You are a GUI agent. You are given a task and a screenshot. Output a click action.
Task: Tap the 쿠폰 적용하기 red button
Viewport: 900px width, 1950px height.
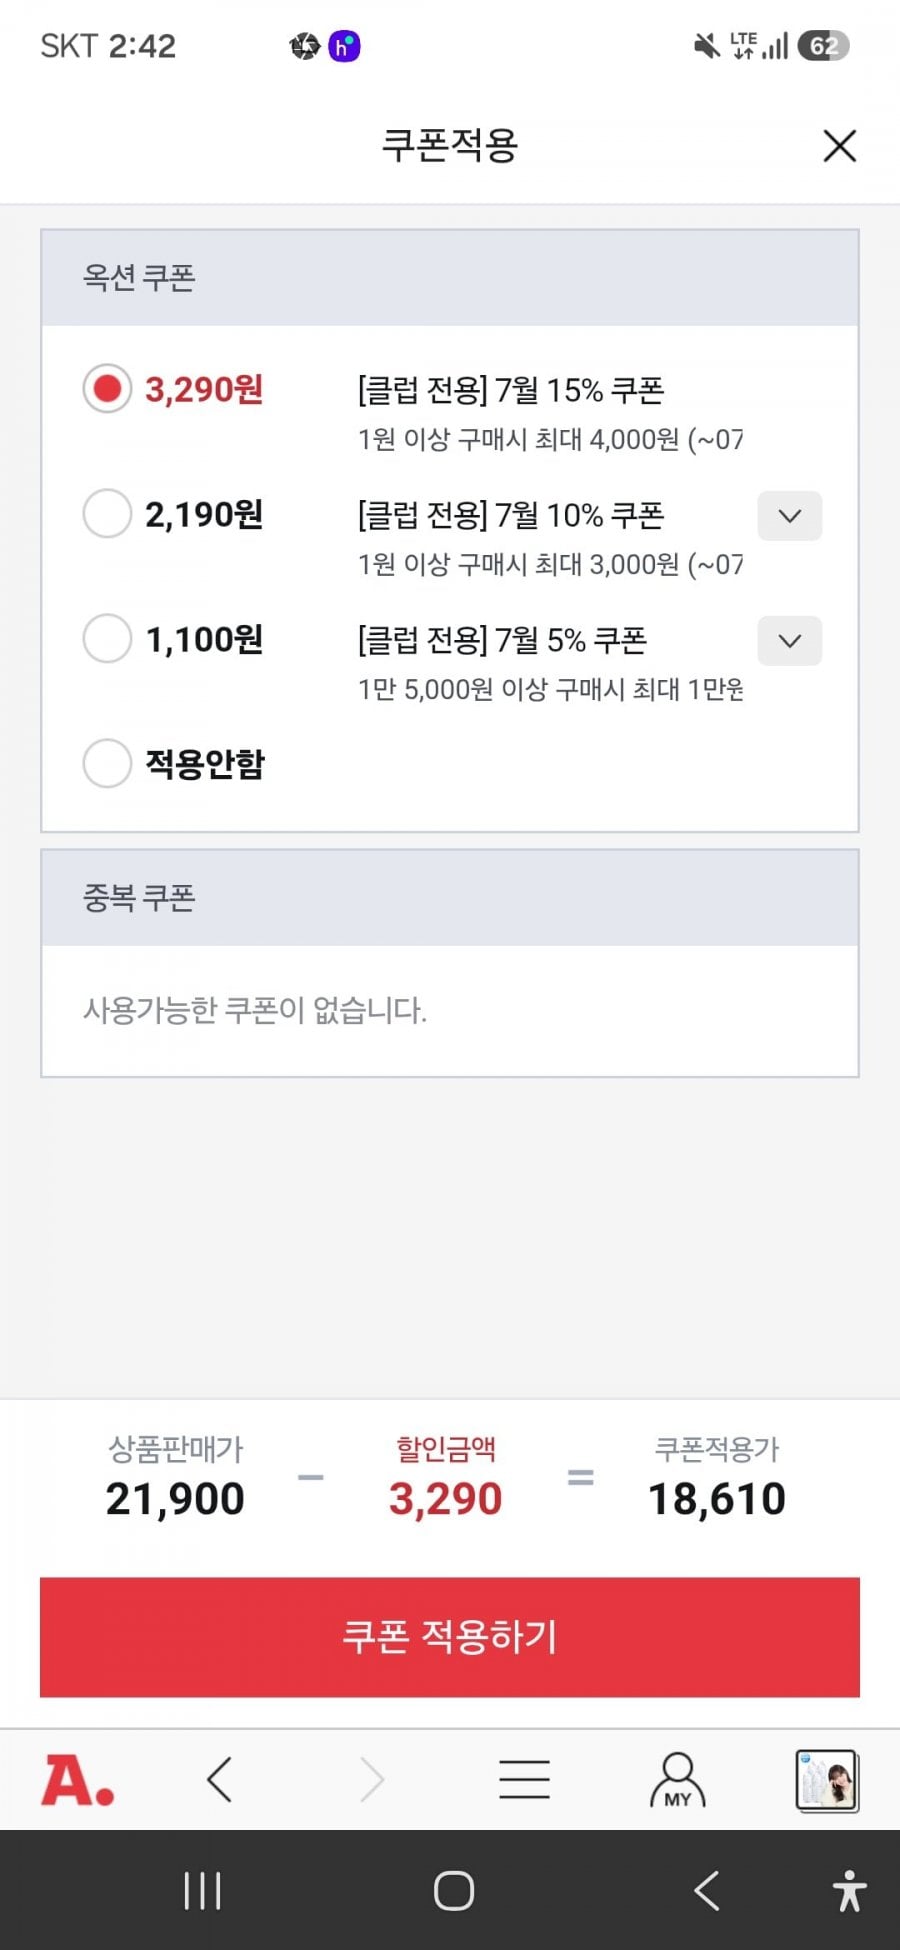450,1637
